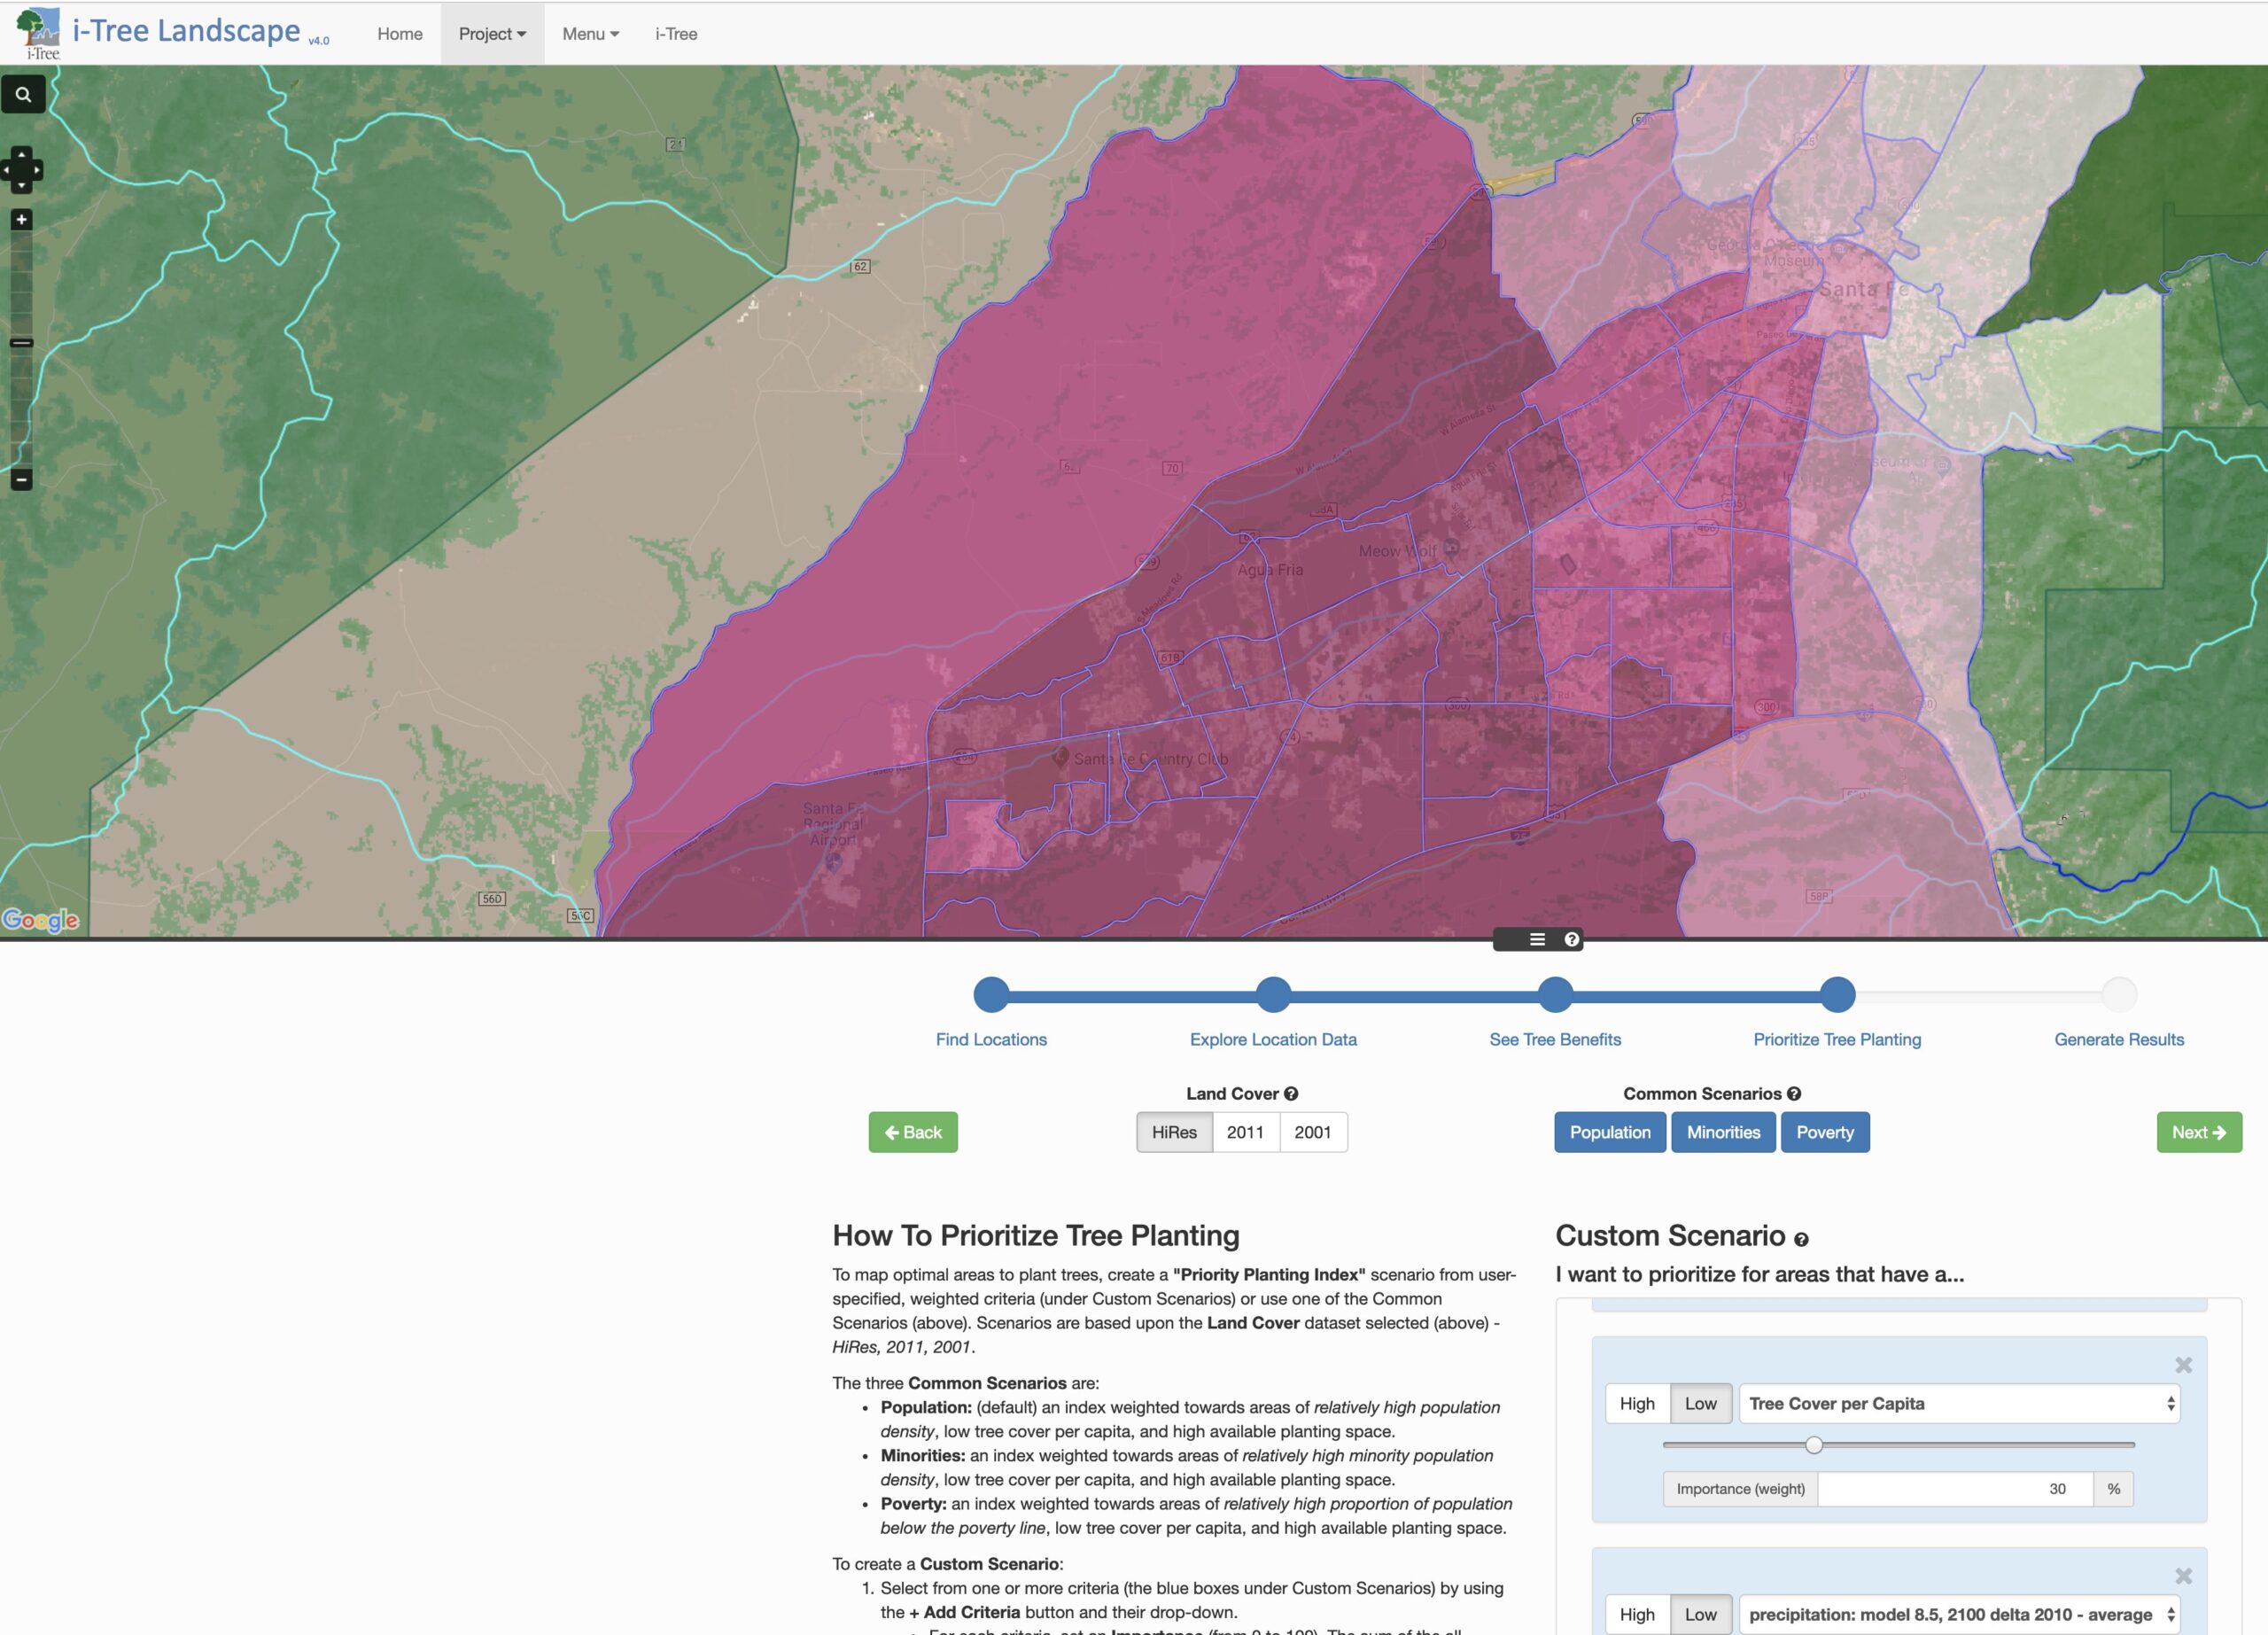Click the map search magnifier icon
This screenshot has height=1635, width=2268.
pyautogui.click(x=23, y=95)
